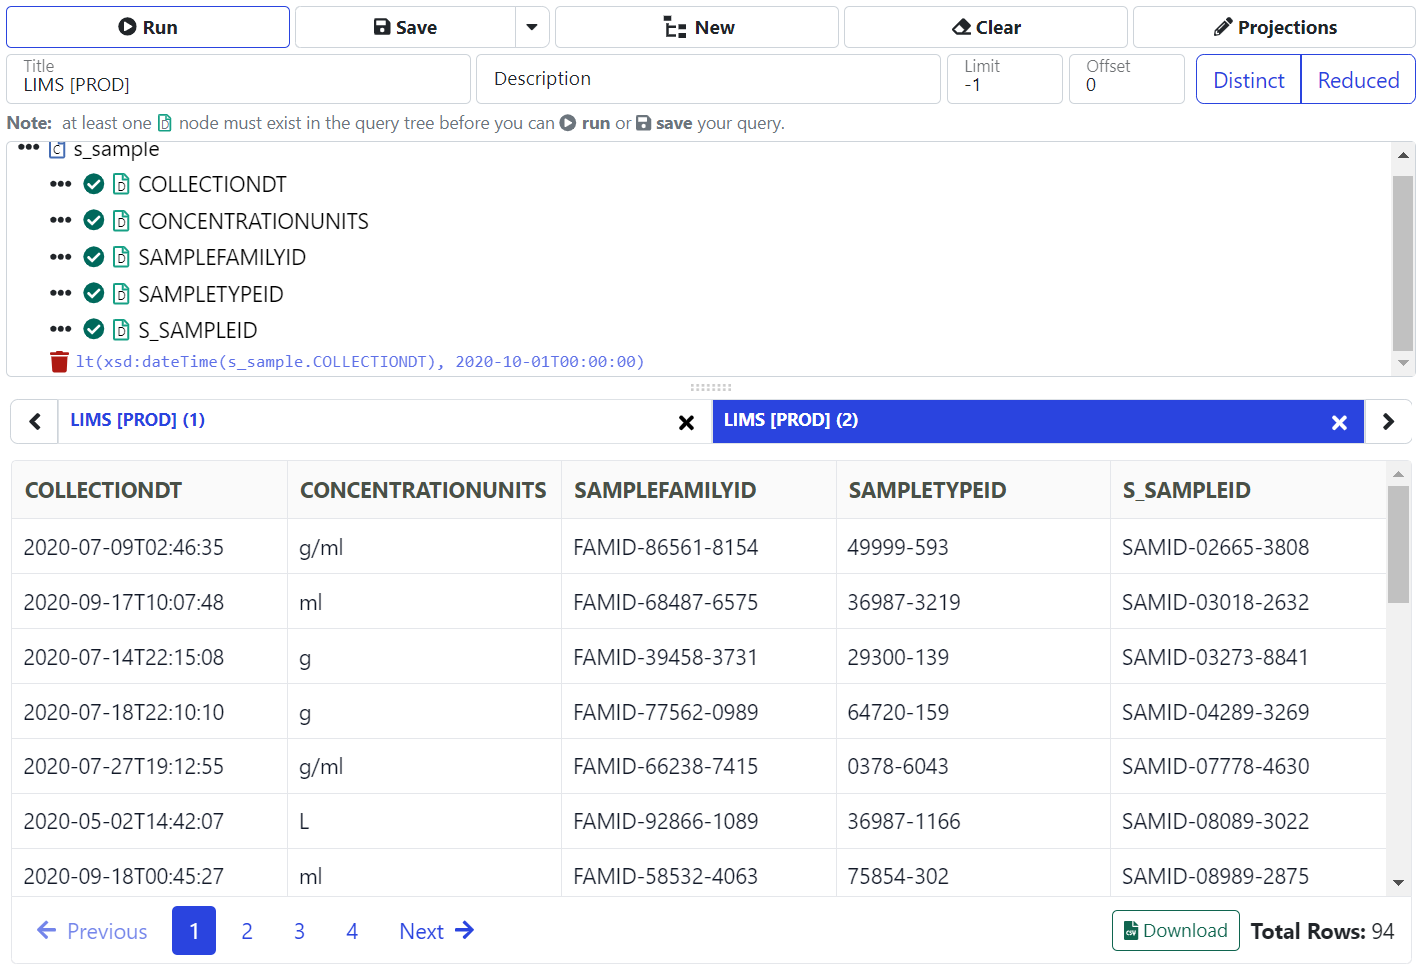Download the results as CSV
The width and height of the screenshot is (1417, 966).
pyautogui.click(x=1175, y=931)
